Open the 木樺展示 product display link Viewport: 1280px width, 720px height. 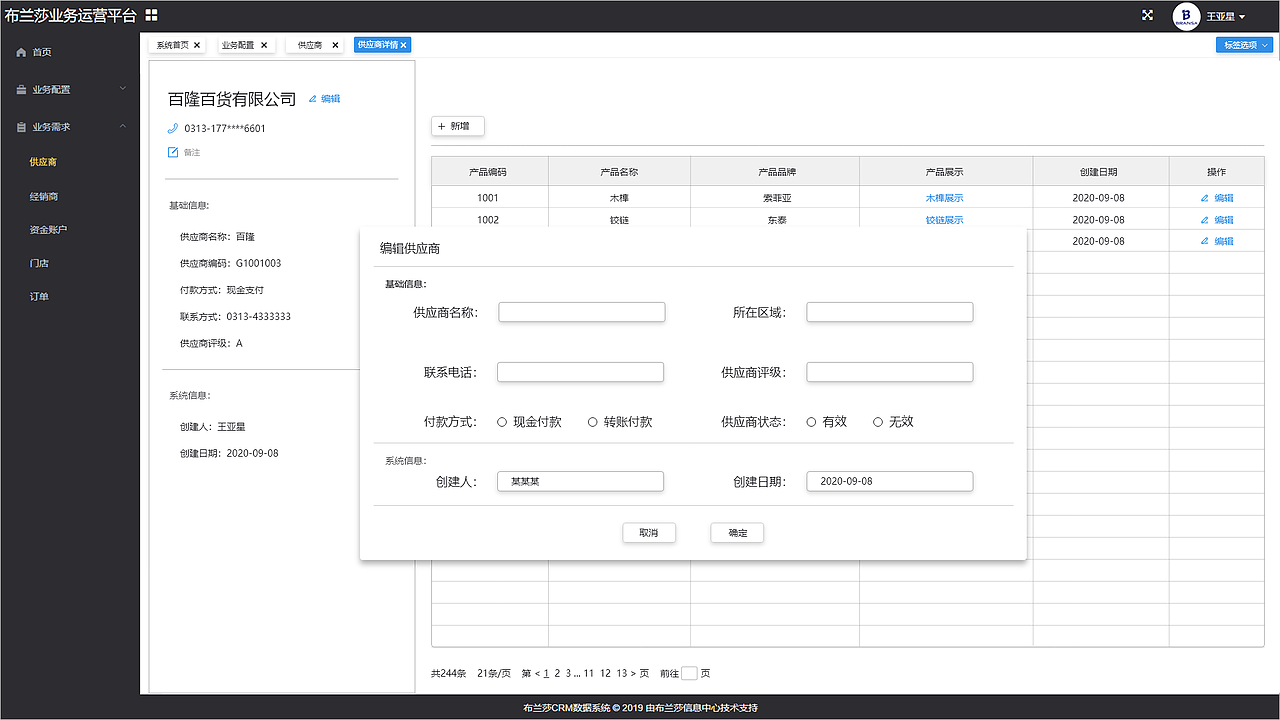coord(944,197)
